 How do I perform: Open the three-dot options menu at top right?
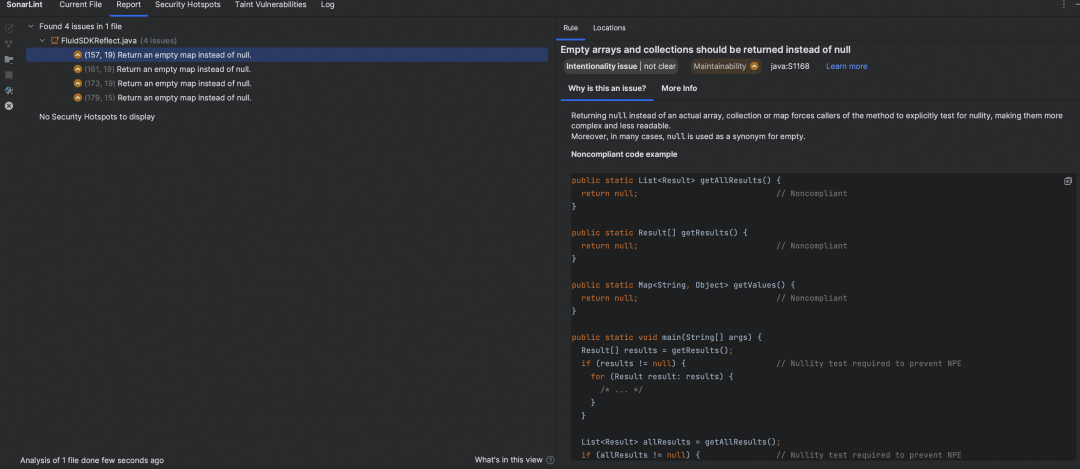click(1063, 5)
